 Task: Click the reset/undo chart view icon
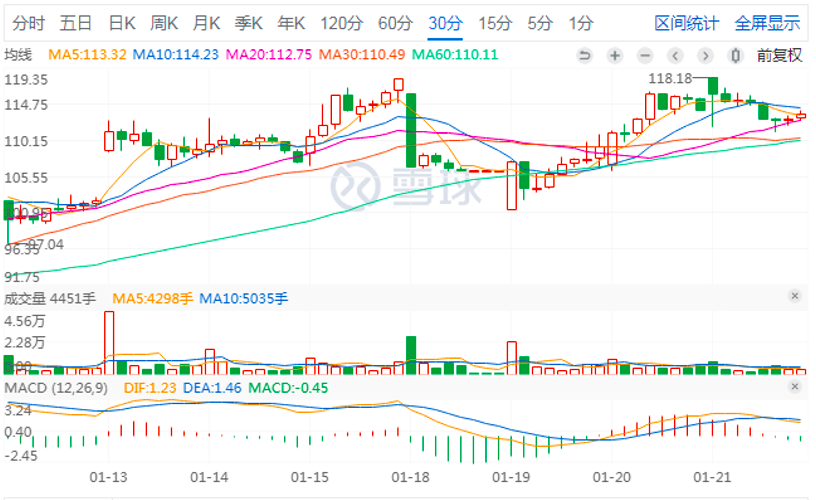[x=585, y=55]
